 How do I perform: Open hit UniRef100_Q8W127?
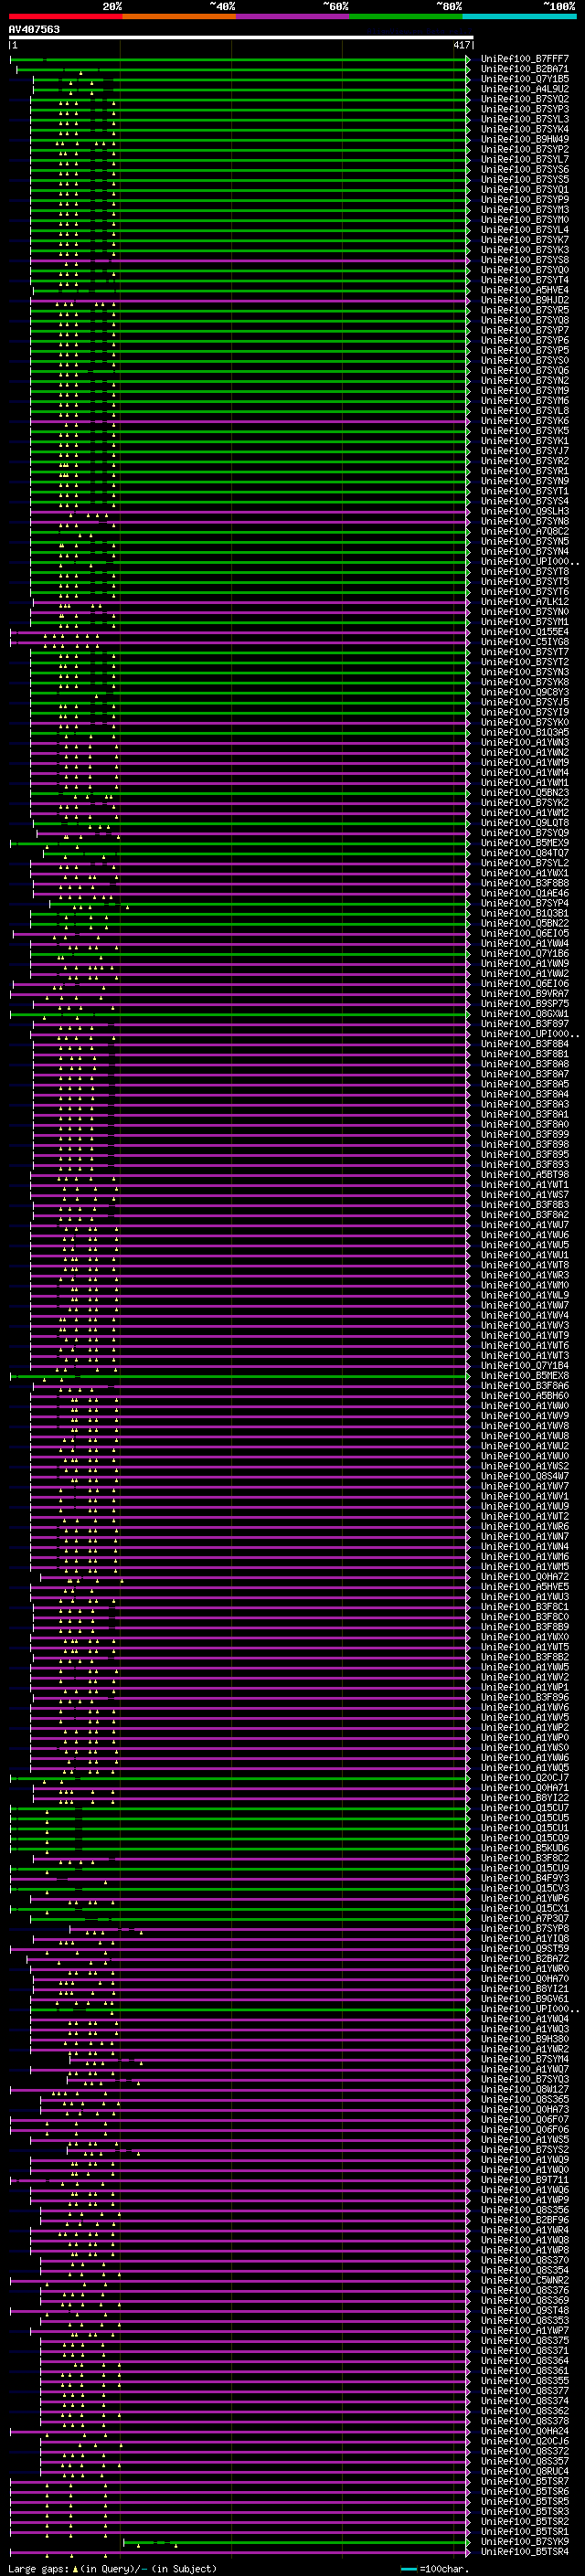click(524, 2089)
